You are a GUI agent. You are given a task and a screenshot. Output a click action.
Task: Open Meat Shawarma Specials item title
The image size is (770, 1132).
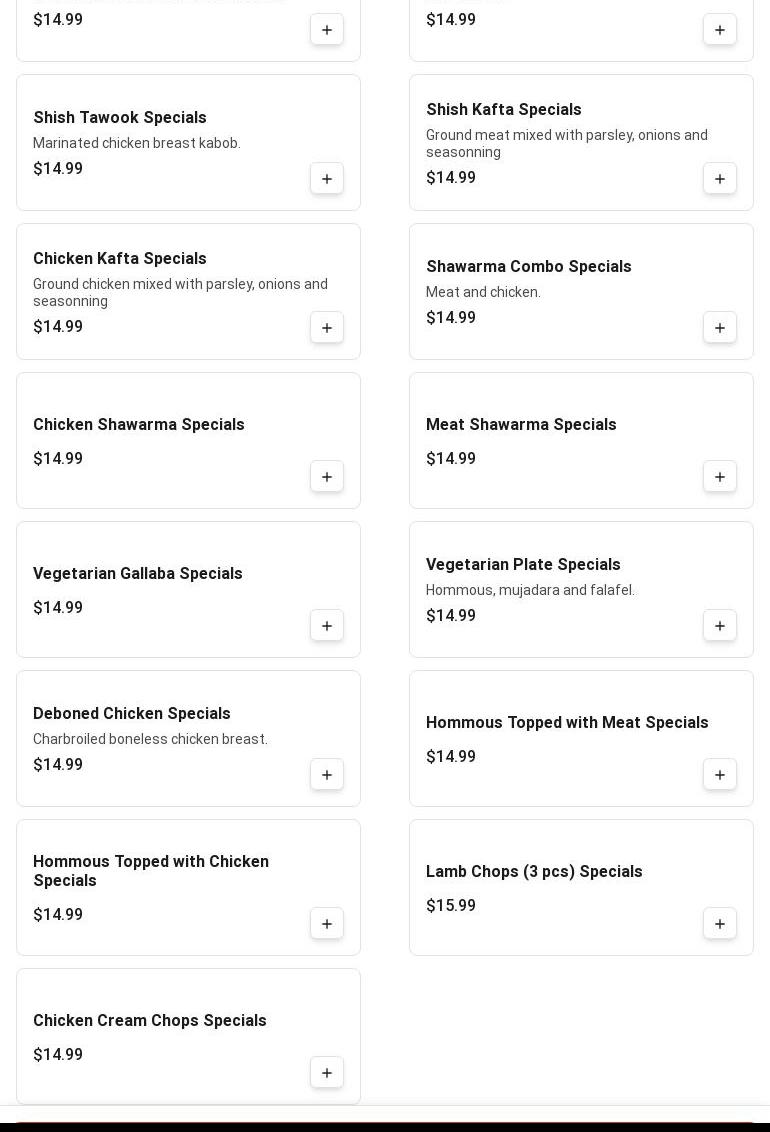tap(521, 425)
